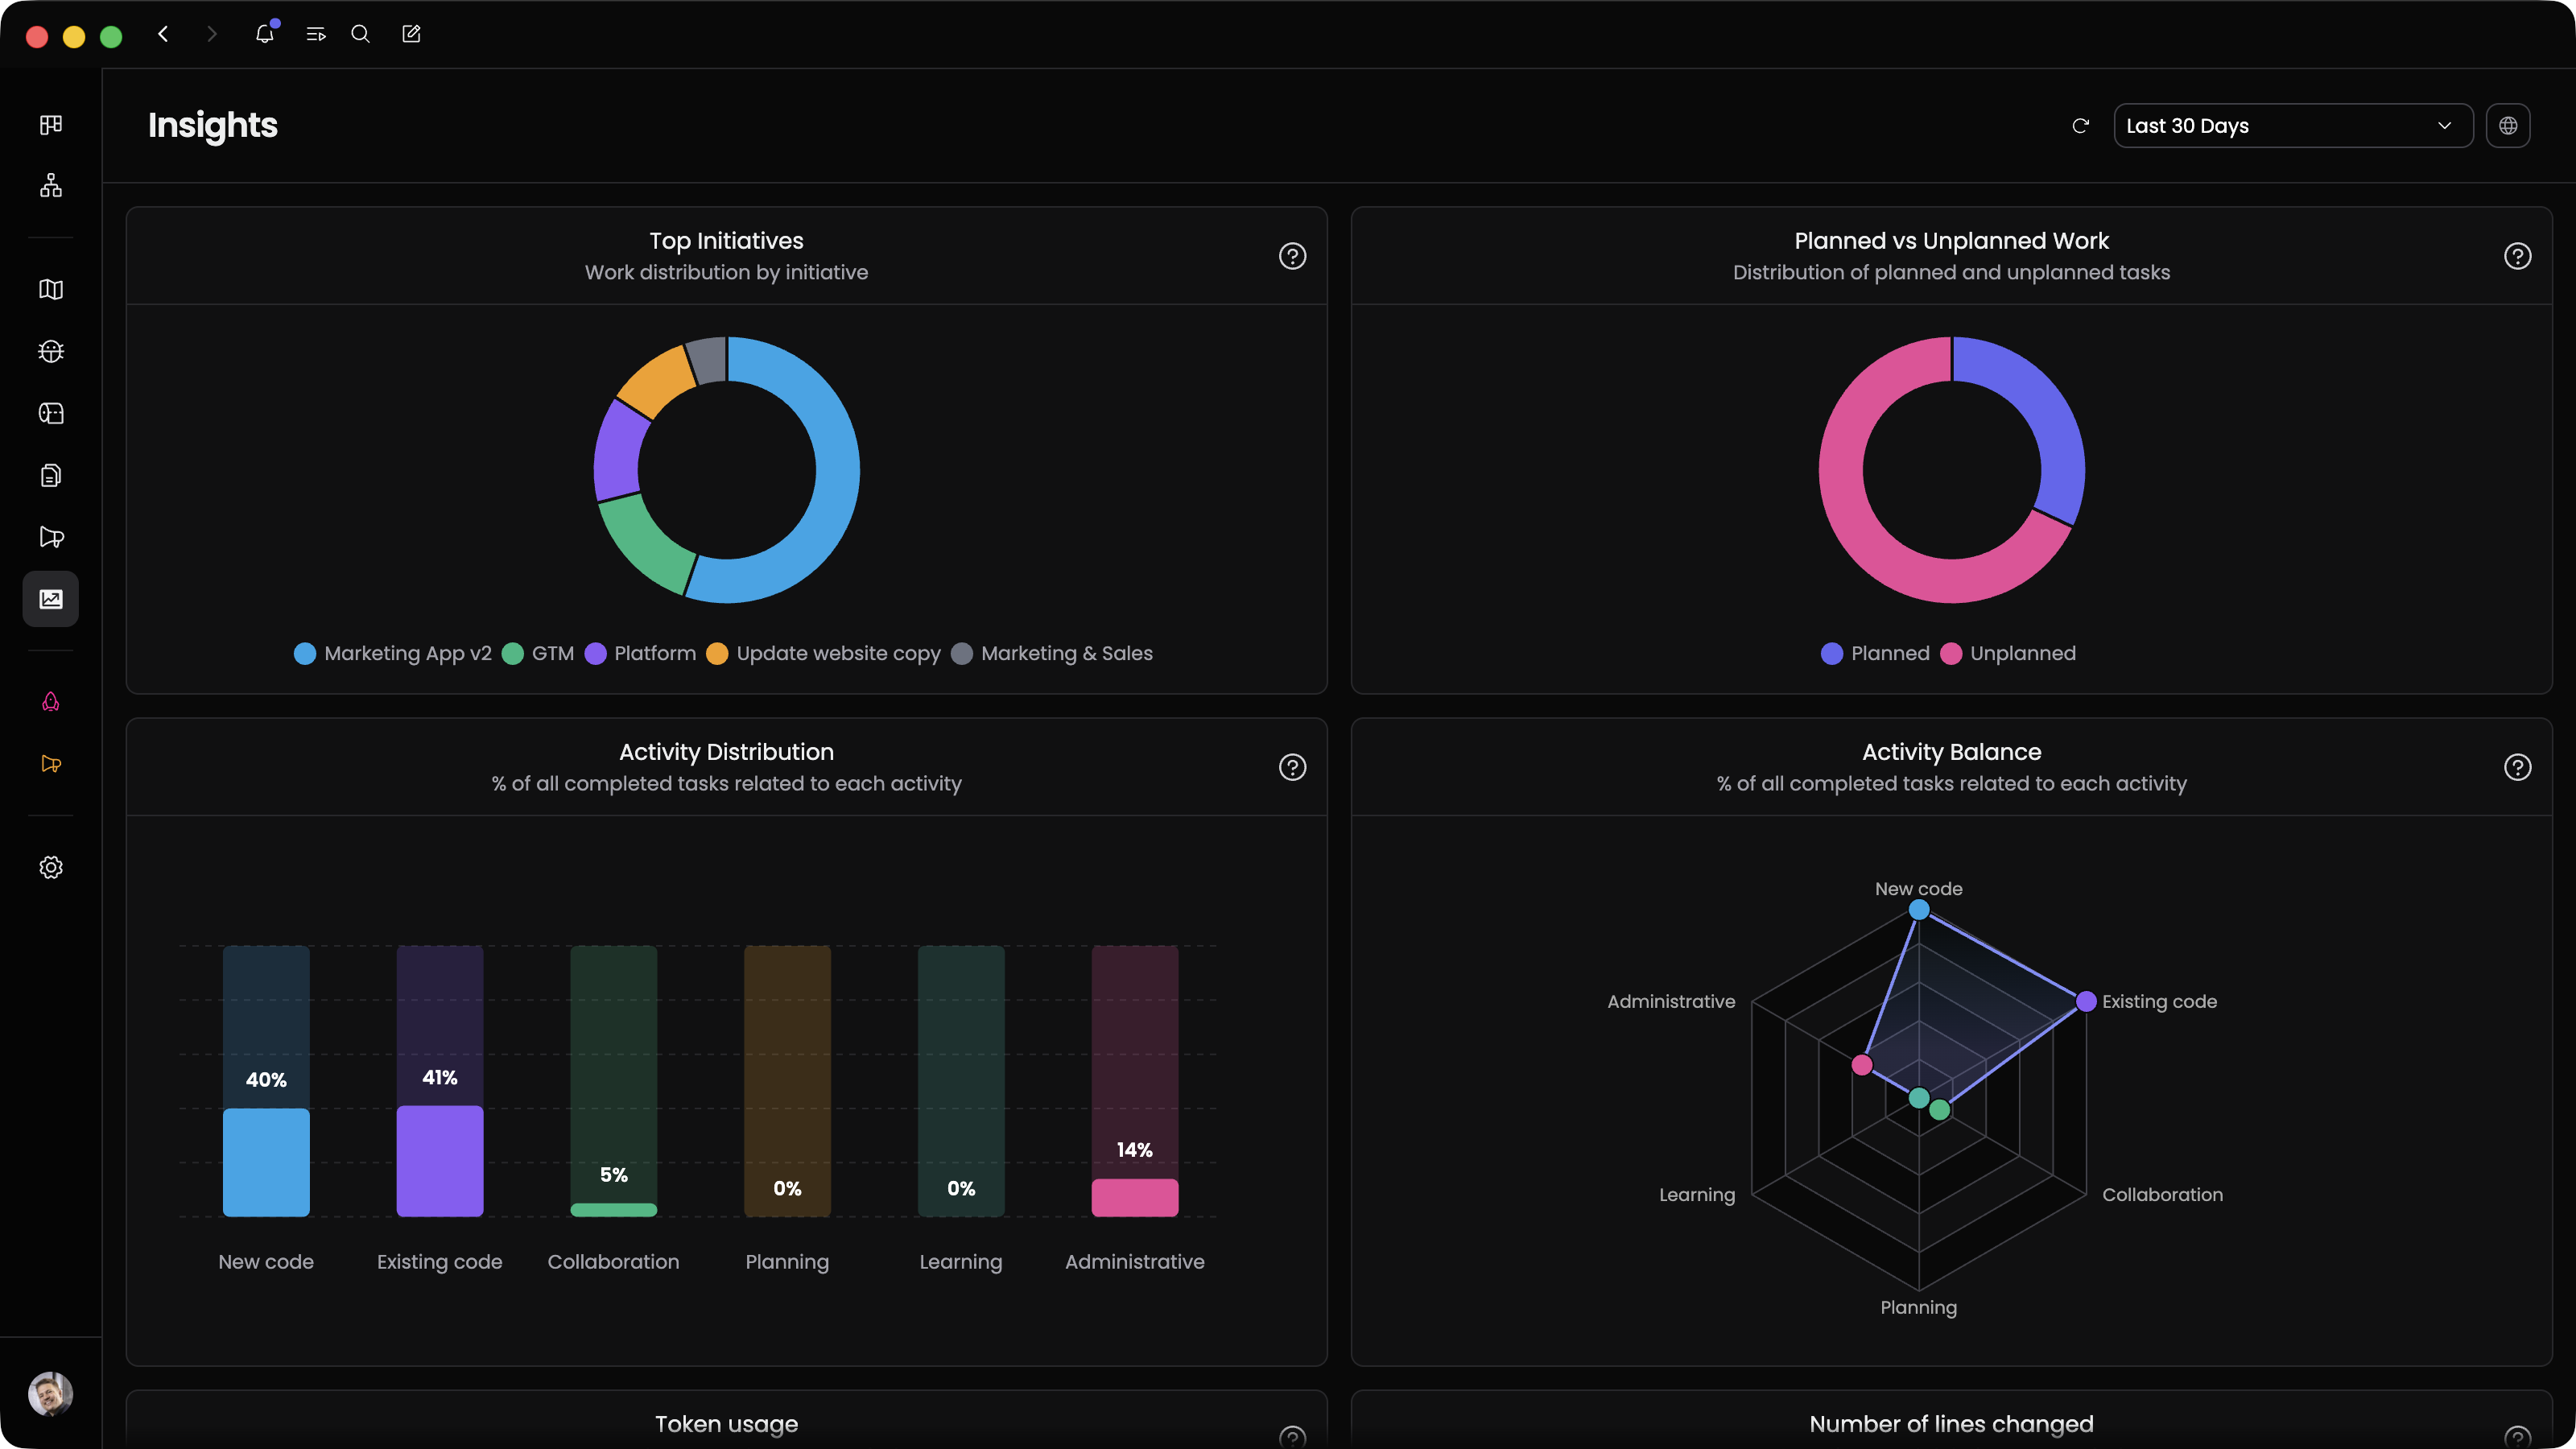The height and width of the screenshot is (1449, 2576).
Task: Click the Number of lines changed title
Action: (x=1952, y=1424)
